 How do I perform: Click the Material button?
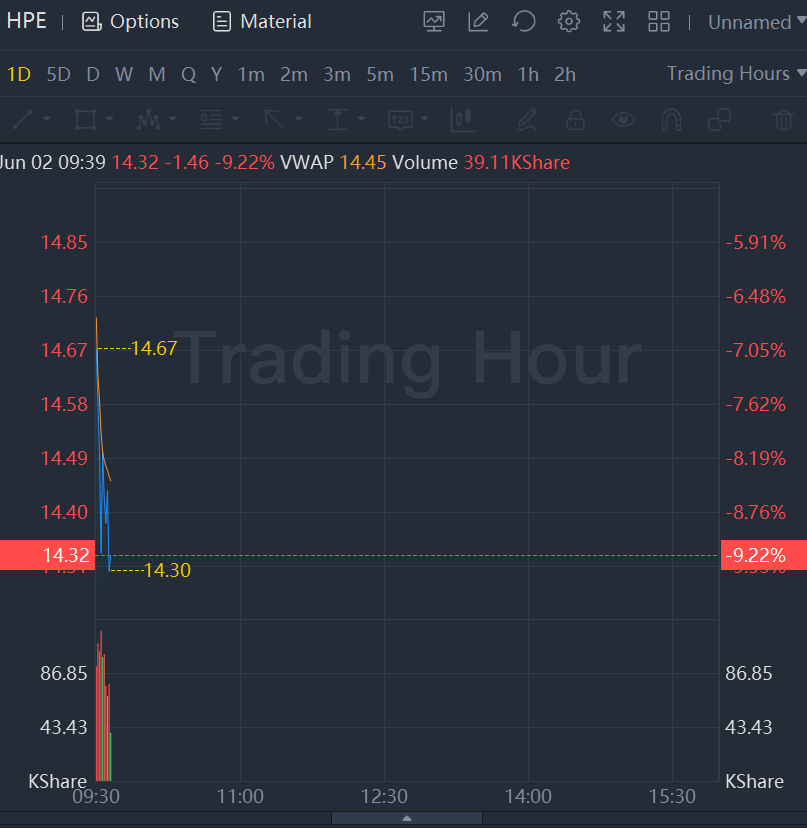click(263, 21)
